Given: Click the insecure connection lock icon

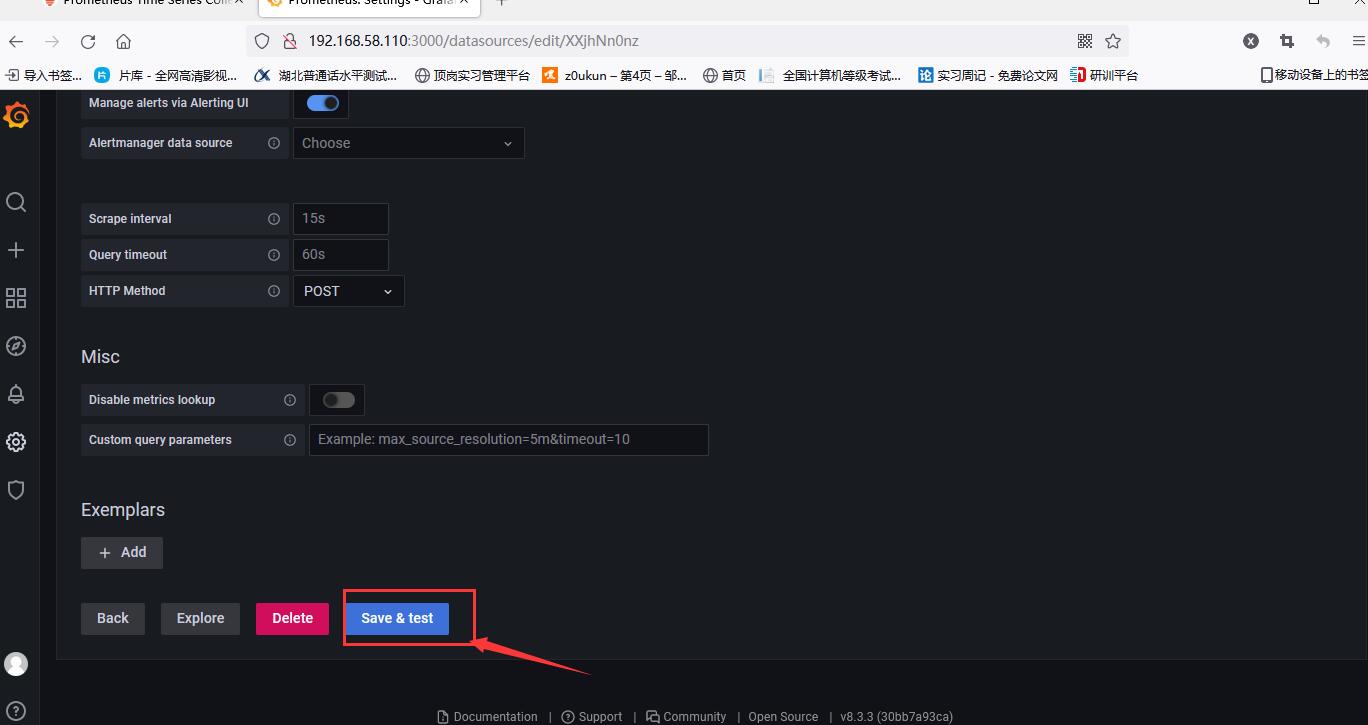Looking at the screenshot, I should [290, 41].
